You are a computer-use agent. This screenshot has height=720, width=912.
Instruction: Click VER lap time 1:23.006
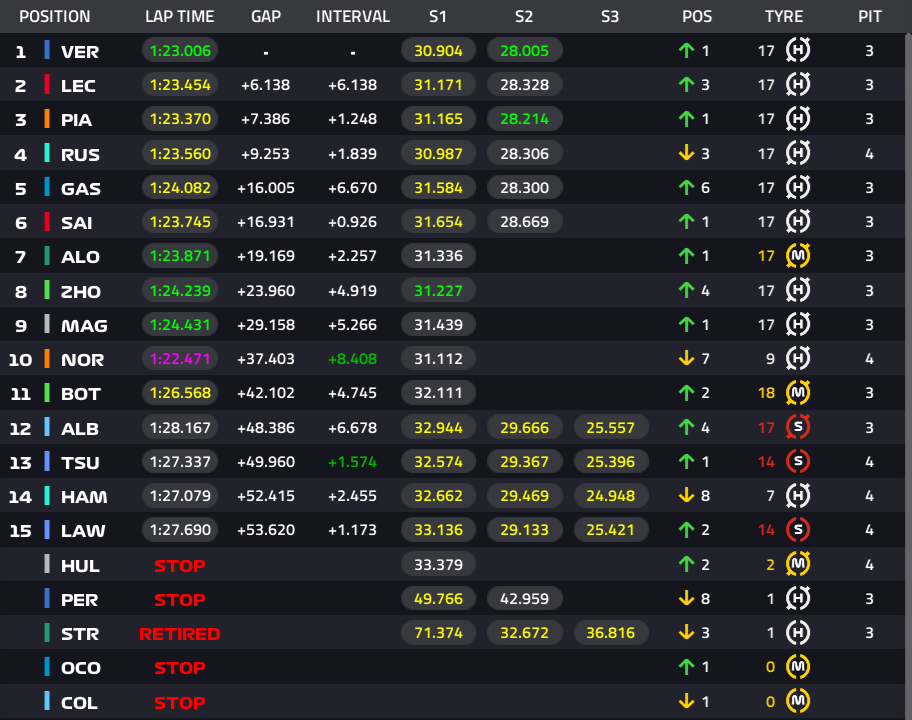(180, 51)
